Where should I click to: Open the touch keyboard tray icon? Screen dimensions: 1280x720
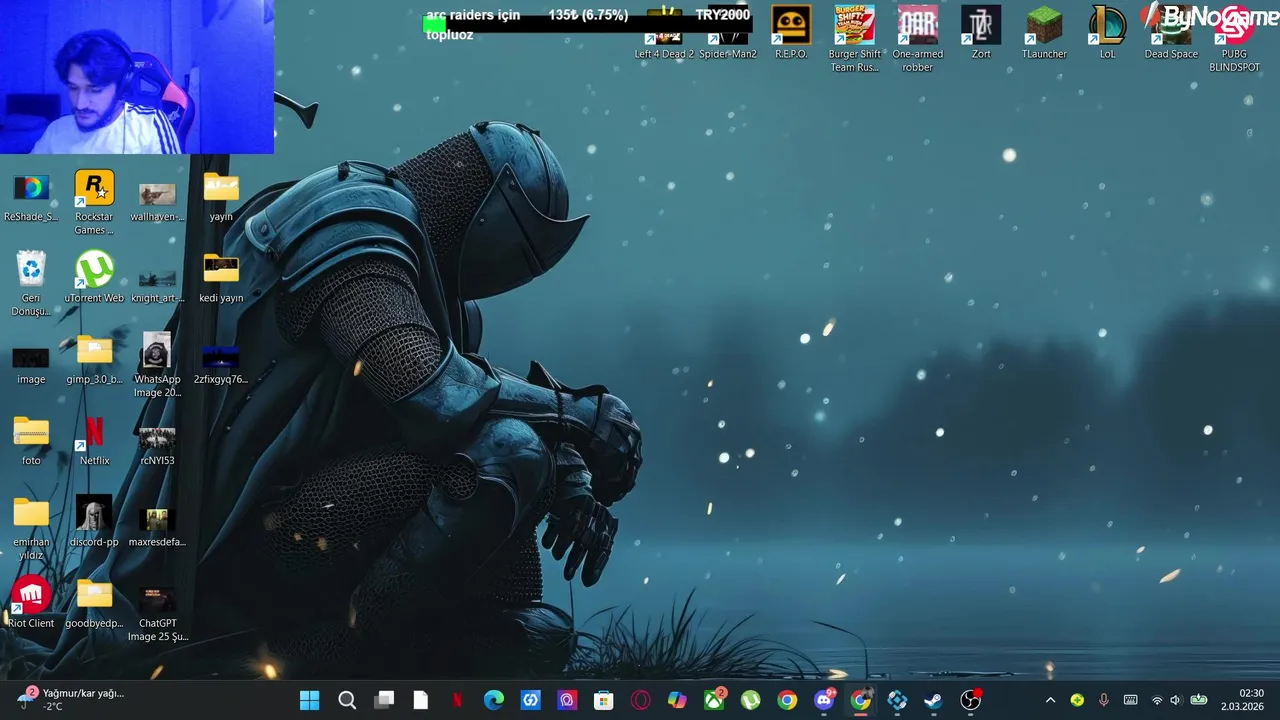coord(1130,700)
